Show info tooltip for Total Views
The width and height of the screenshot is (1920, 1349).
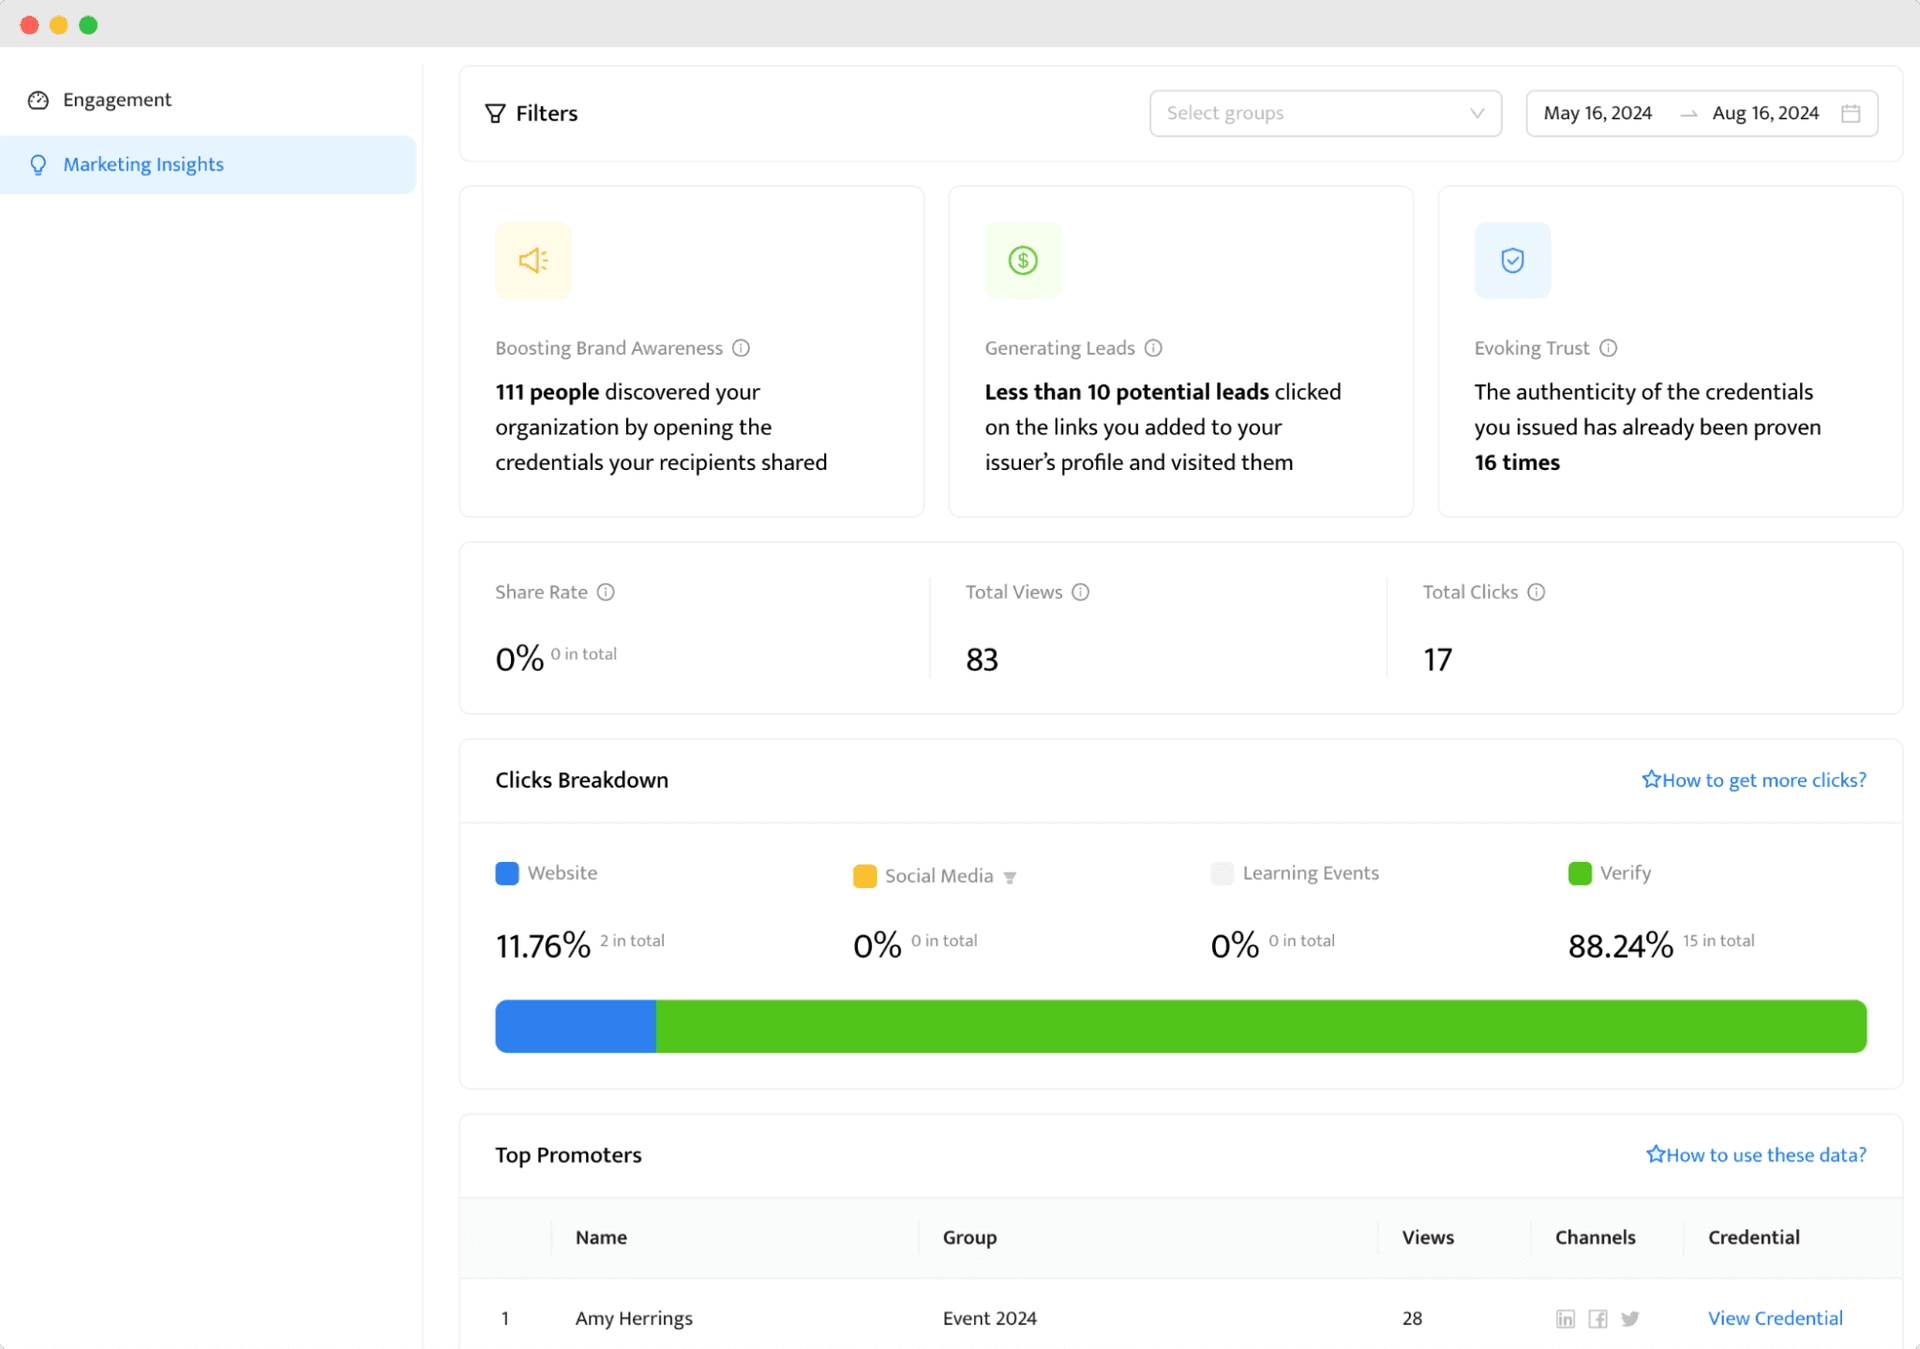[x=1080, y=592]
